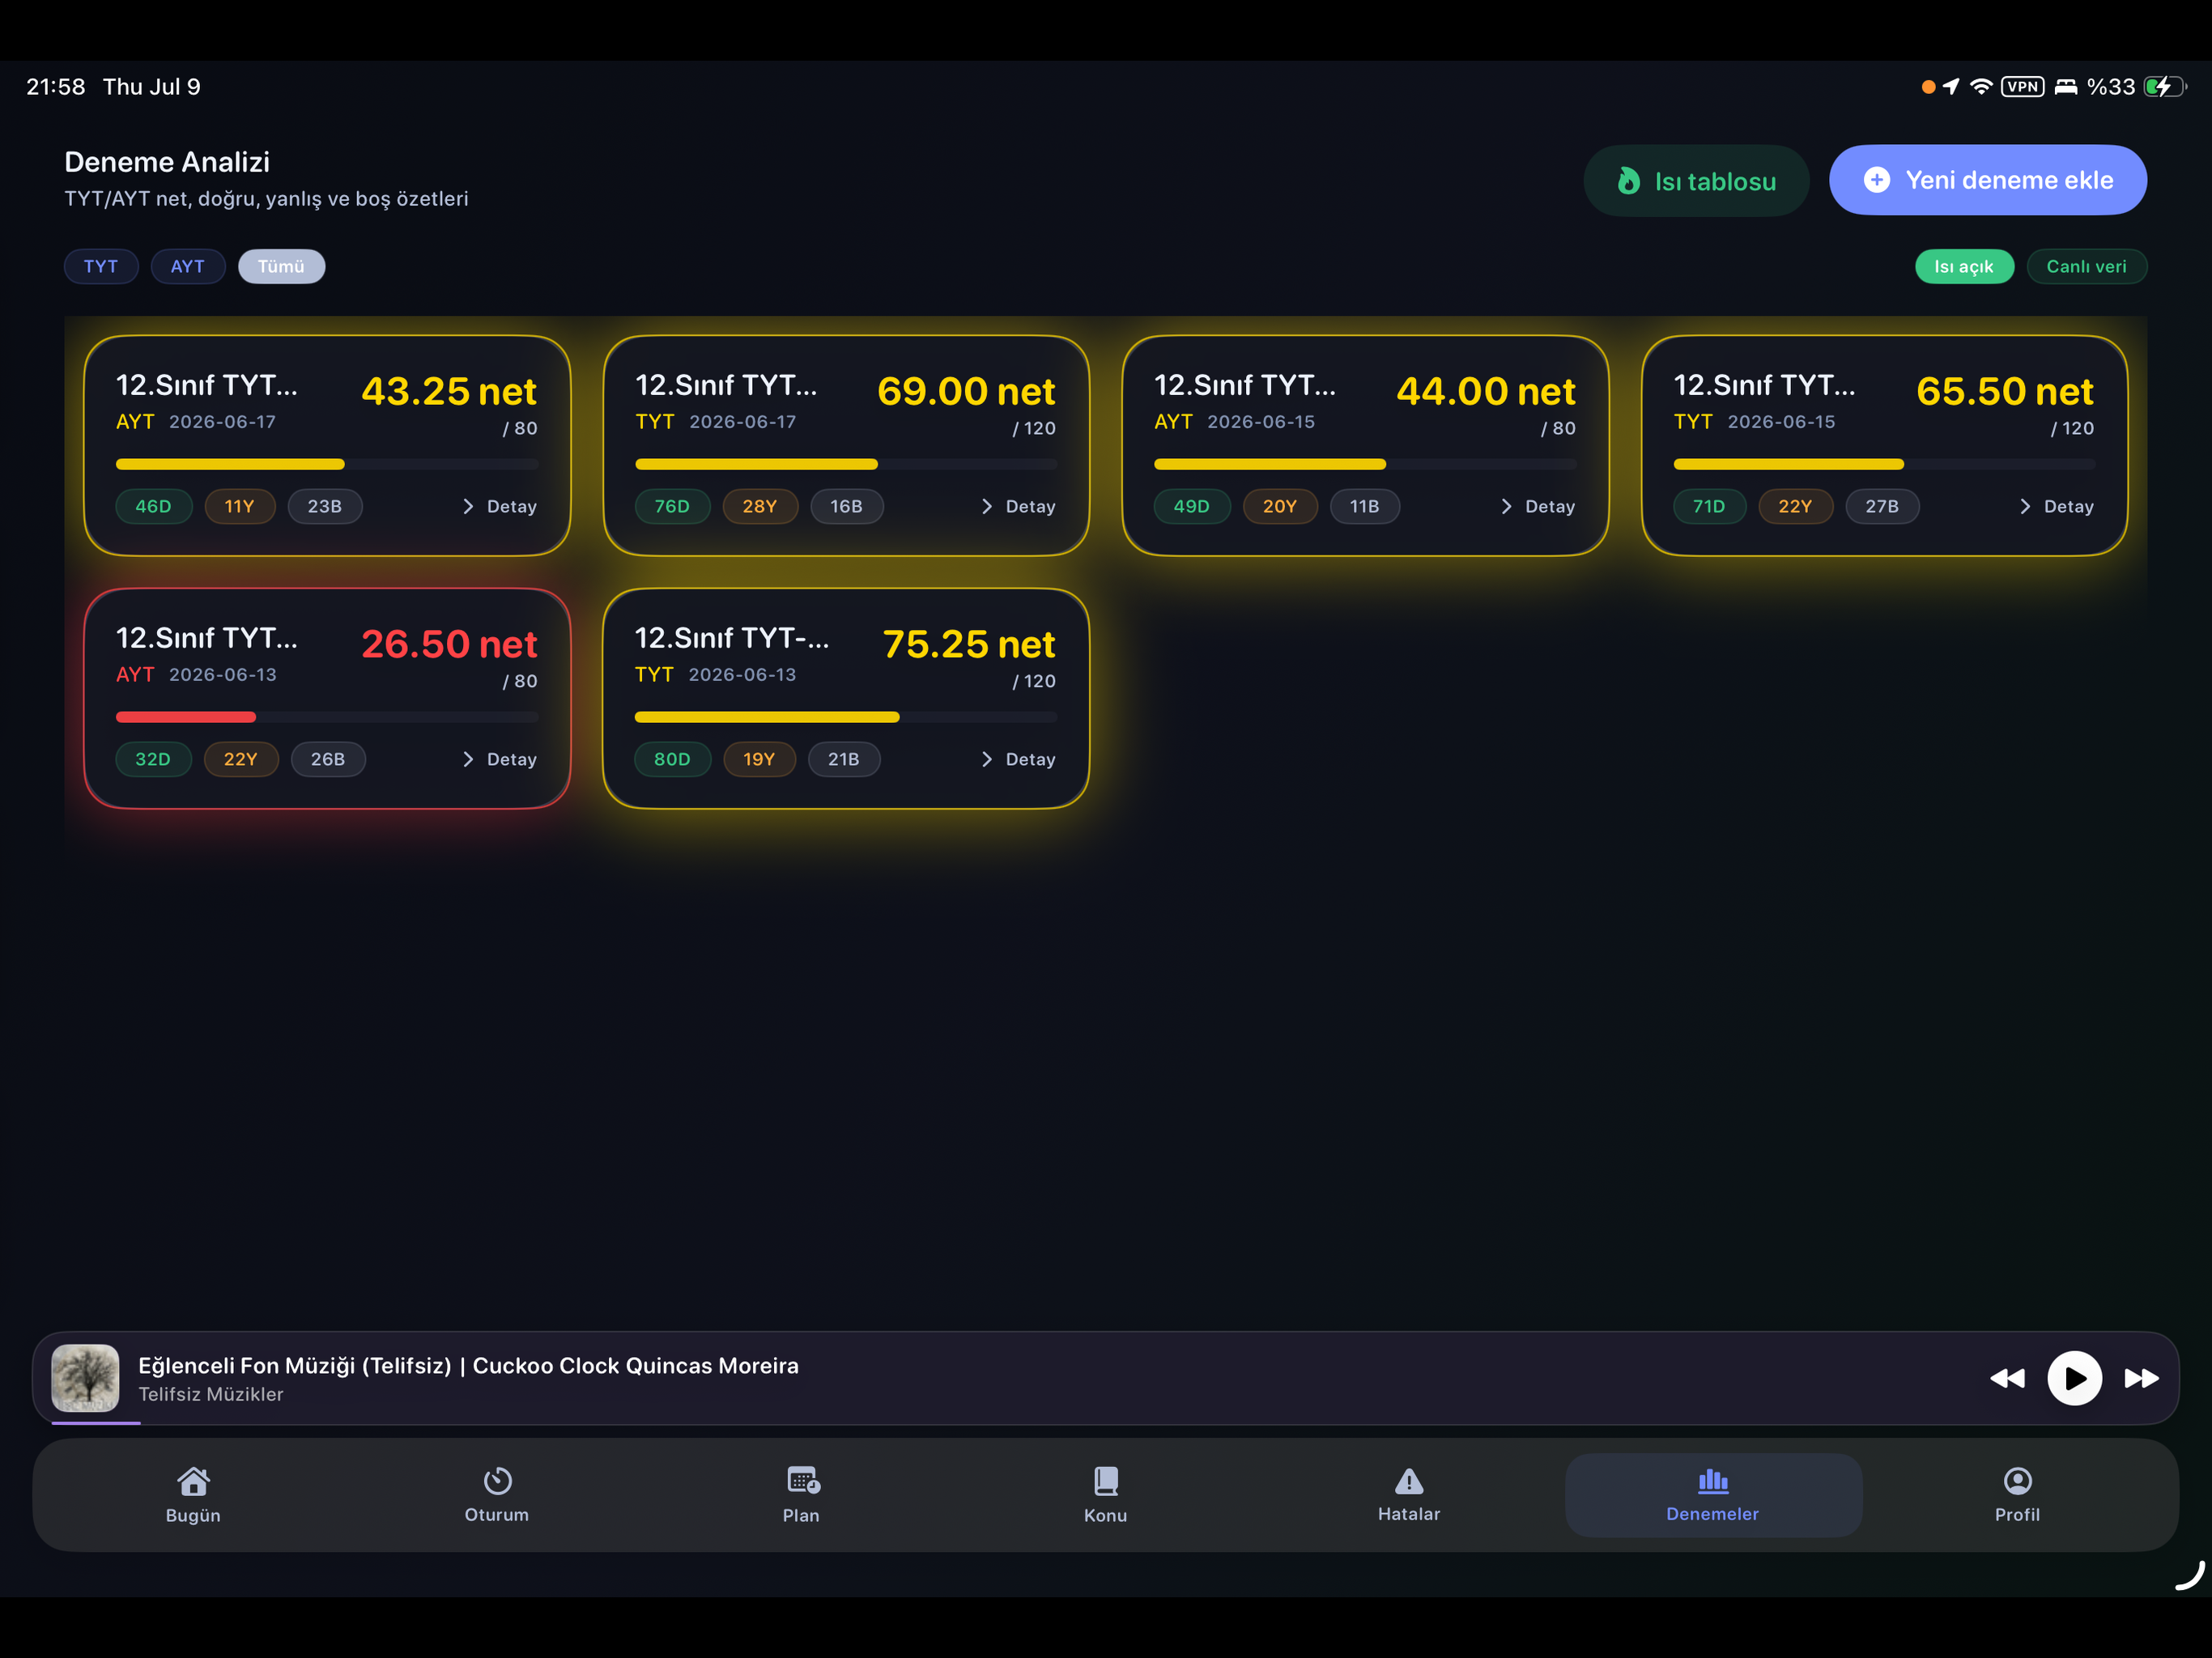Tap the 80D correct count chip
The image size is (2212, 1658).
point(672,759)
